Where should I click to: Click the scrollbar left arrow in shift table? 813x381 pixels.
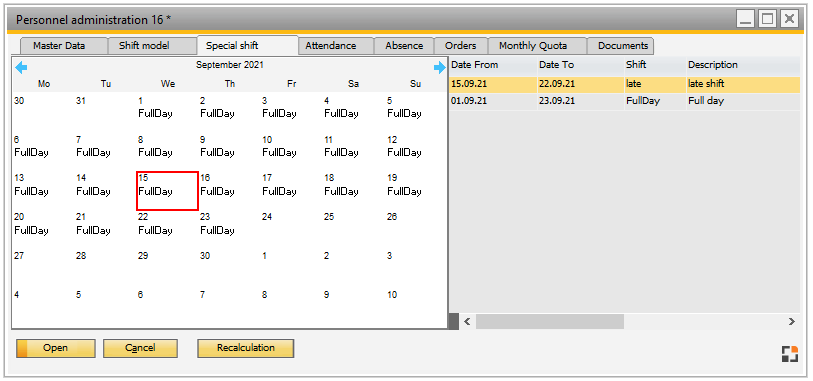pyautogui.click(x=467, y=321)
